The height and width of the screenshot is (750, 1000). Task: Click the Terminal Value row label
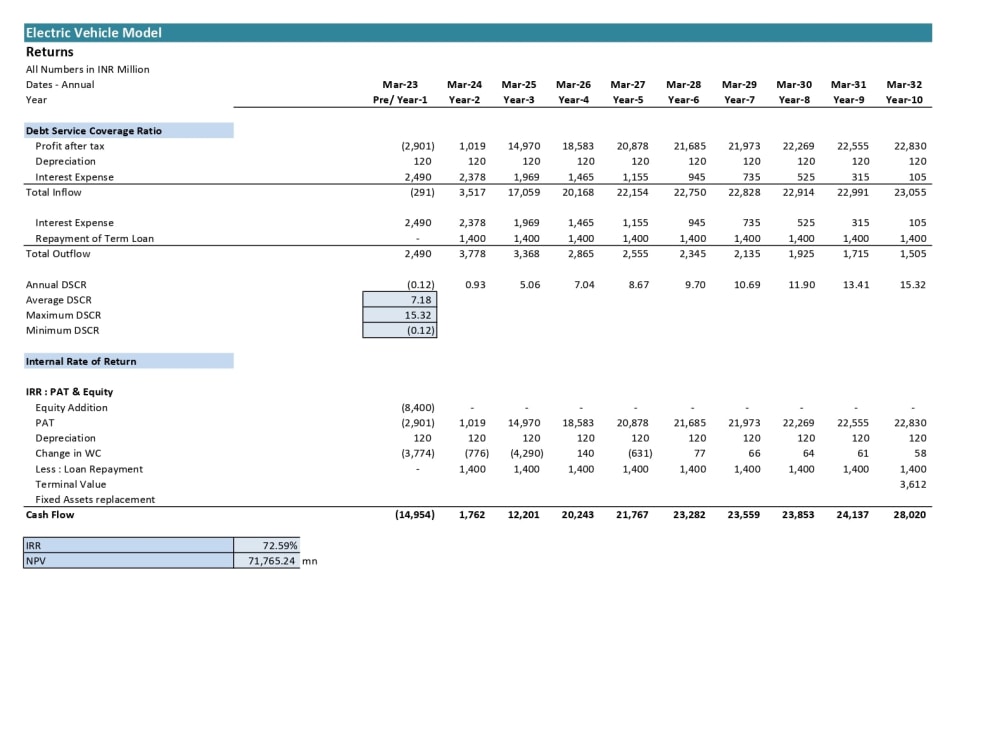point(71,485)
